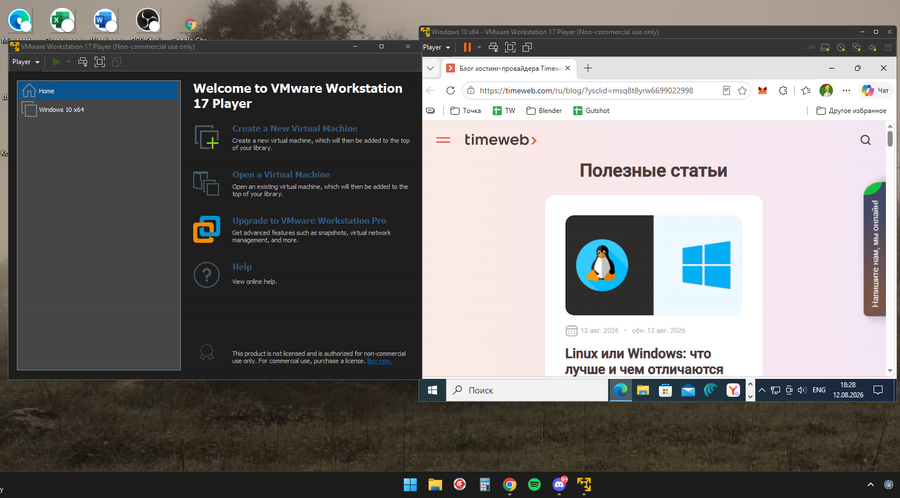Click the green Play virtual machine button
The height and width of the screenshot is (498, 900).
pyautogui.click(x=56, y=62)
